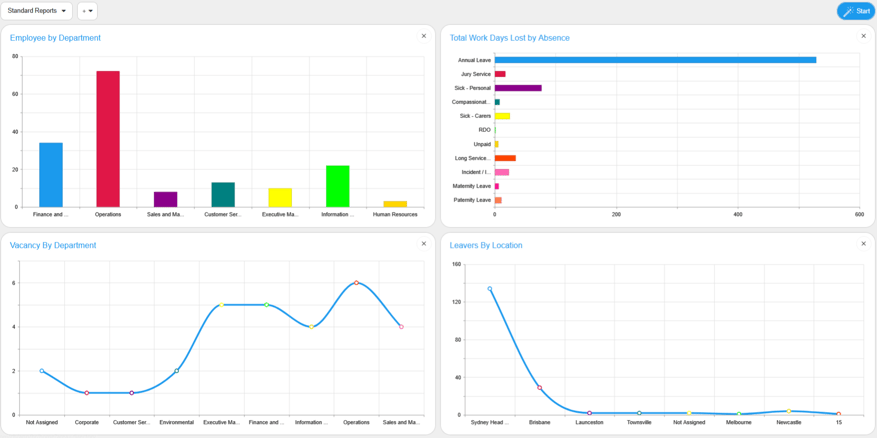This screenshot has height=438, width=877.
Task: Click the Operations point on the vacancy line
Action: [357, 283]
